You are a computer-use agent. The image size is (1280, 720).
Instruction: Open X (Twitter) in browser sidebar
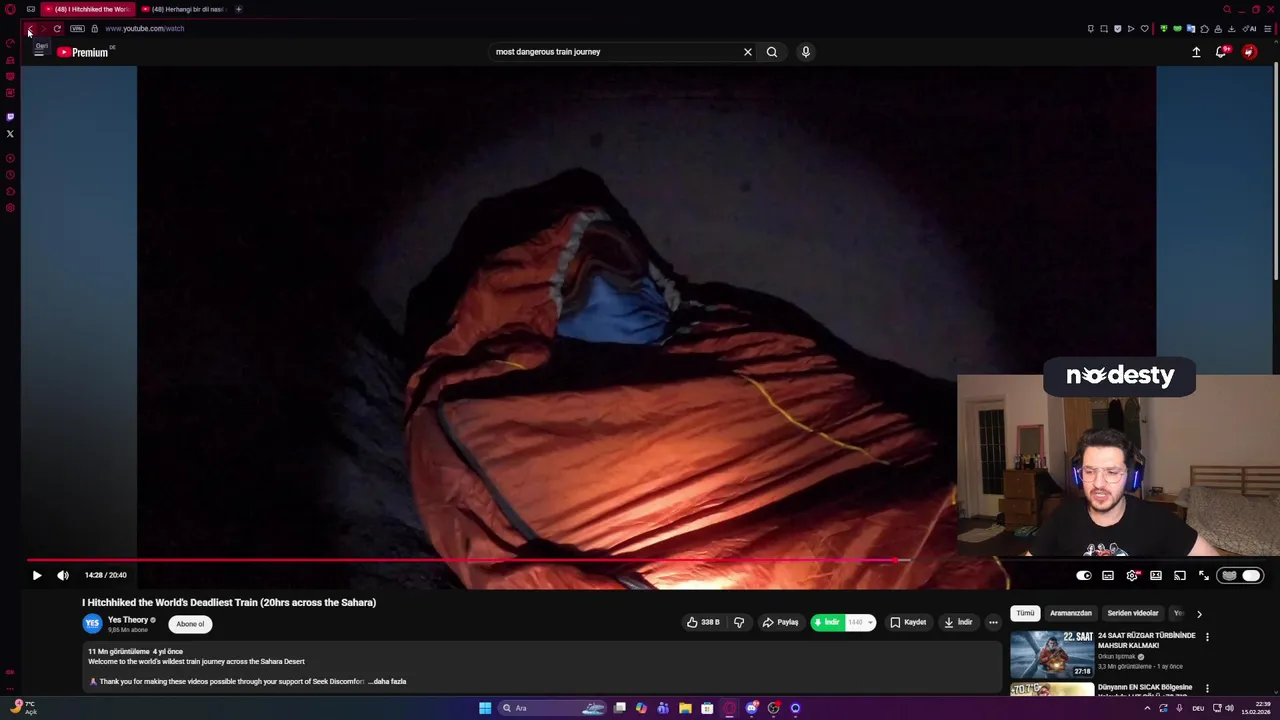(x=10, y=134)
